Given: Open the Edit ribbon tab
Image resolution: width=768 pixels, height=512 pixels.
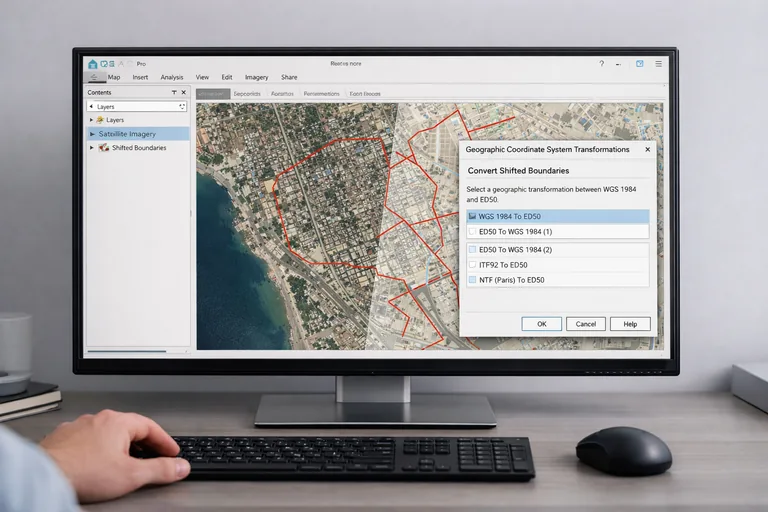Looking at the screenshot, I should (x=227, y=77).
